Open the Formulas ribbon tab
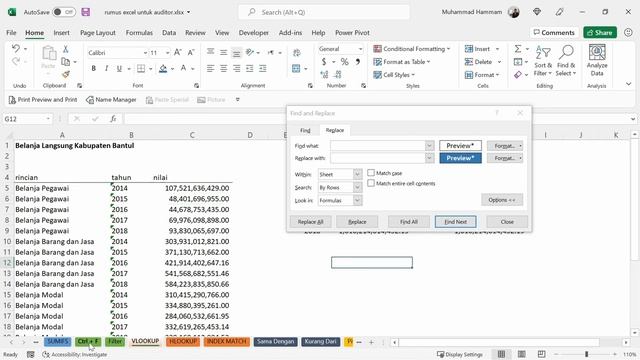640x360 pixels. coord(139,33)
